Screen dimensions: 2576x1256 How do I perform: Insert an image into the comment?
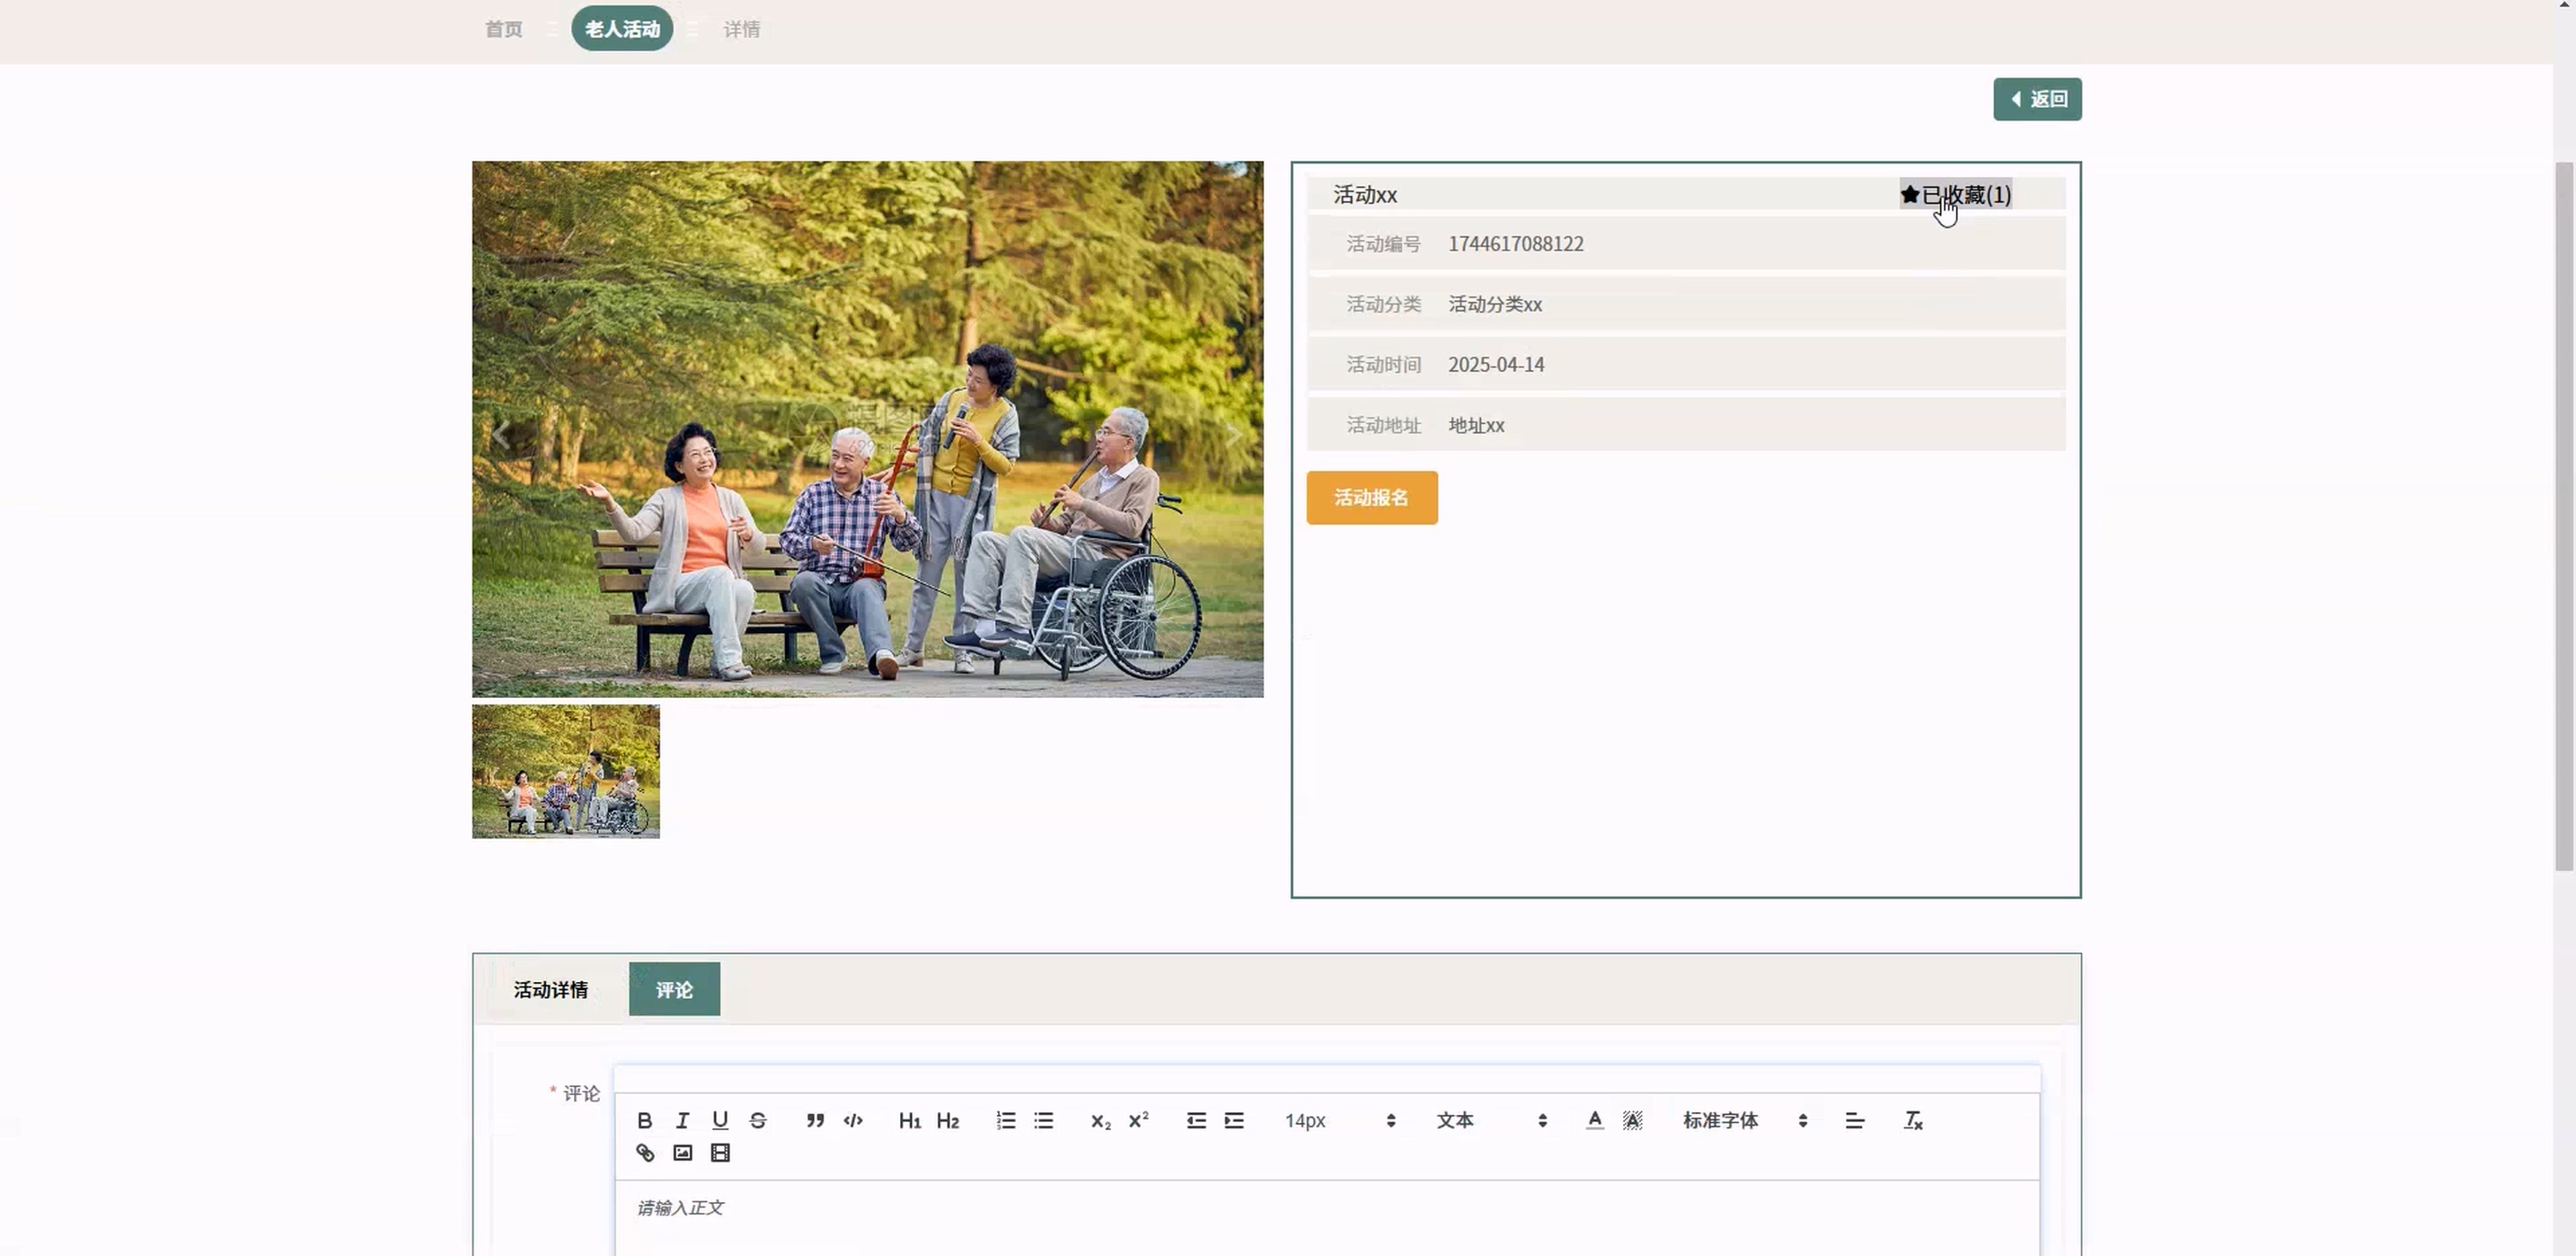coord(683,1153)
